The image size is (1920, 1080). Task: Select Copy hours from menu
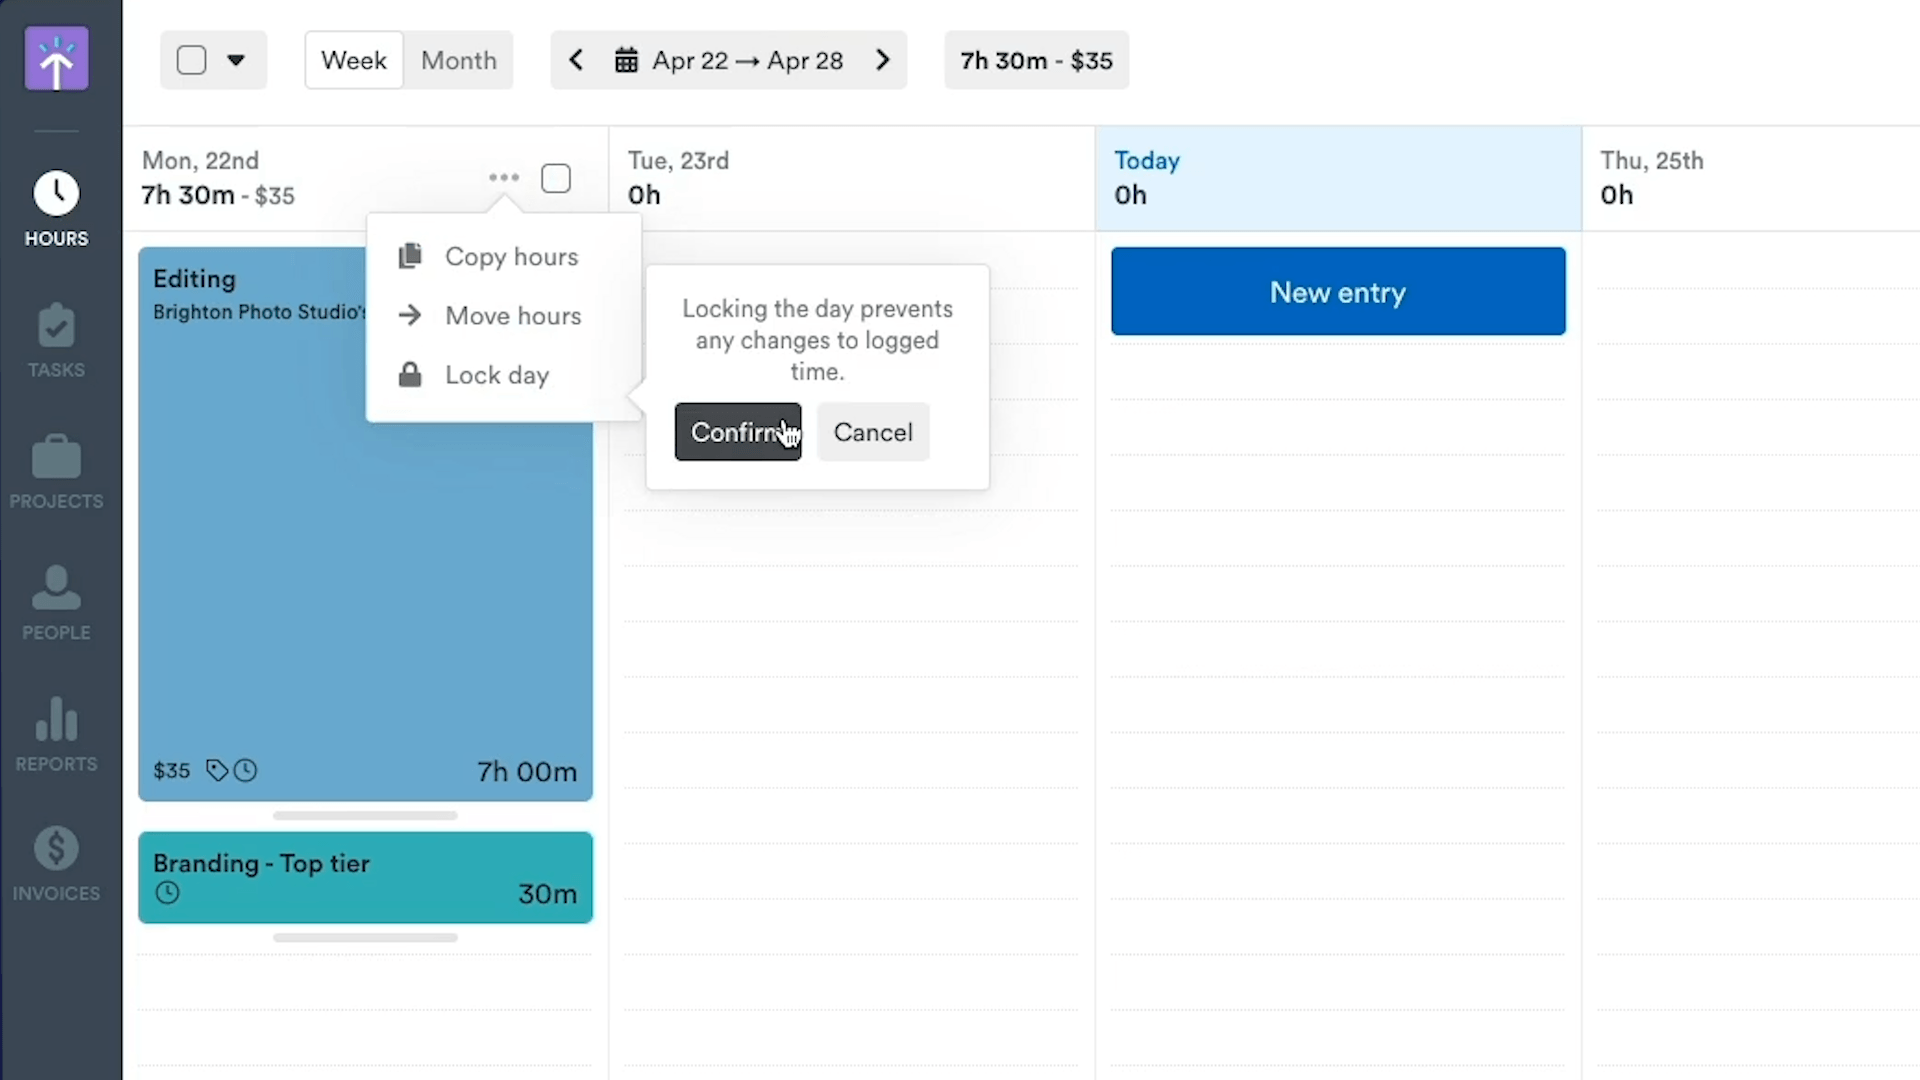click(510, 257)
